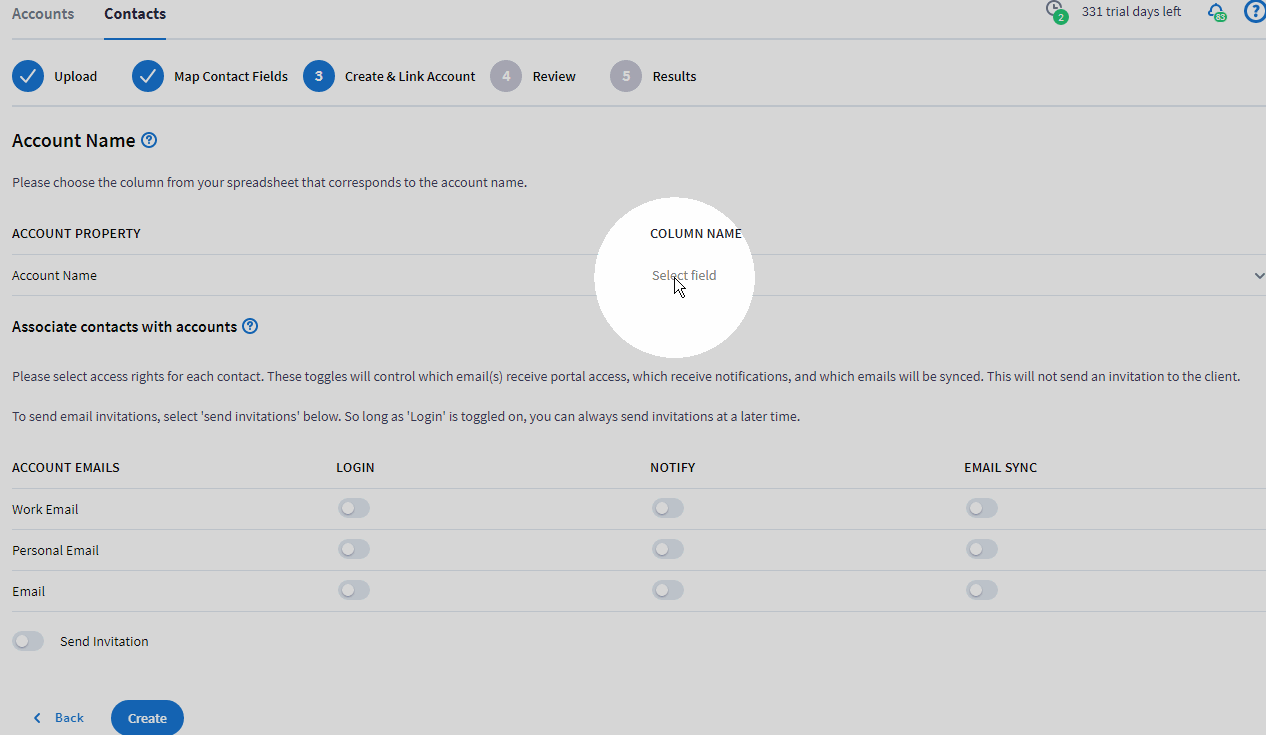Switch to the Accounts tab
Screen dimensions: 1266x735
pos(43,14)
